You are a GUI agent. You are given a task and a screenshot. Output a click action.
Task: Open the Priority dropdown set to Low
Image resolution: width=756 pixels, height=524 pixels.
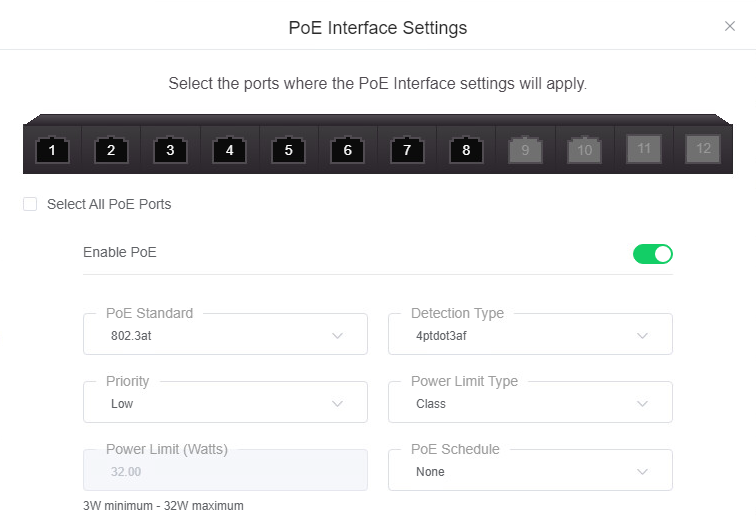(225, 402)
